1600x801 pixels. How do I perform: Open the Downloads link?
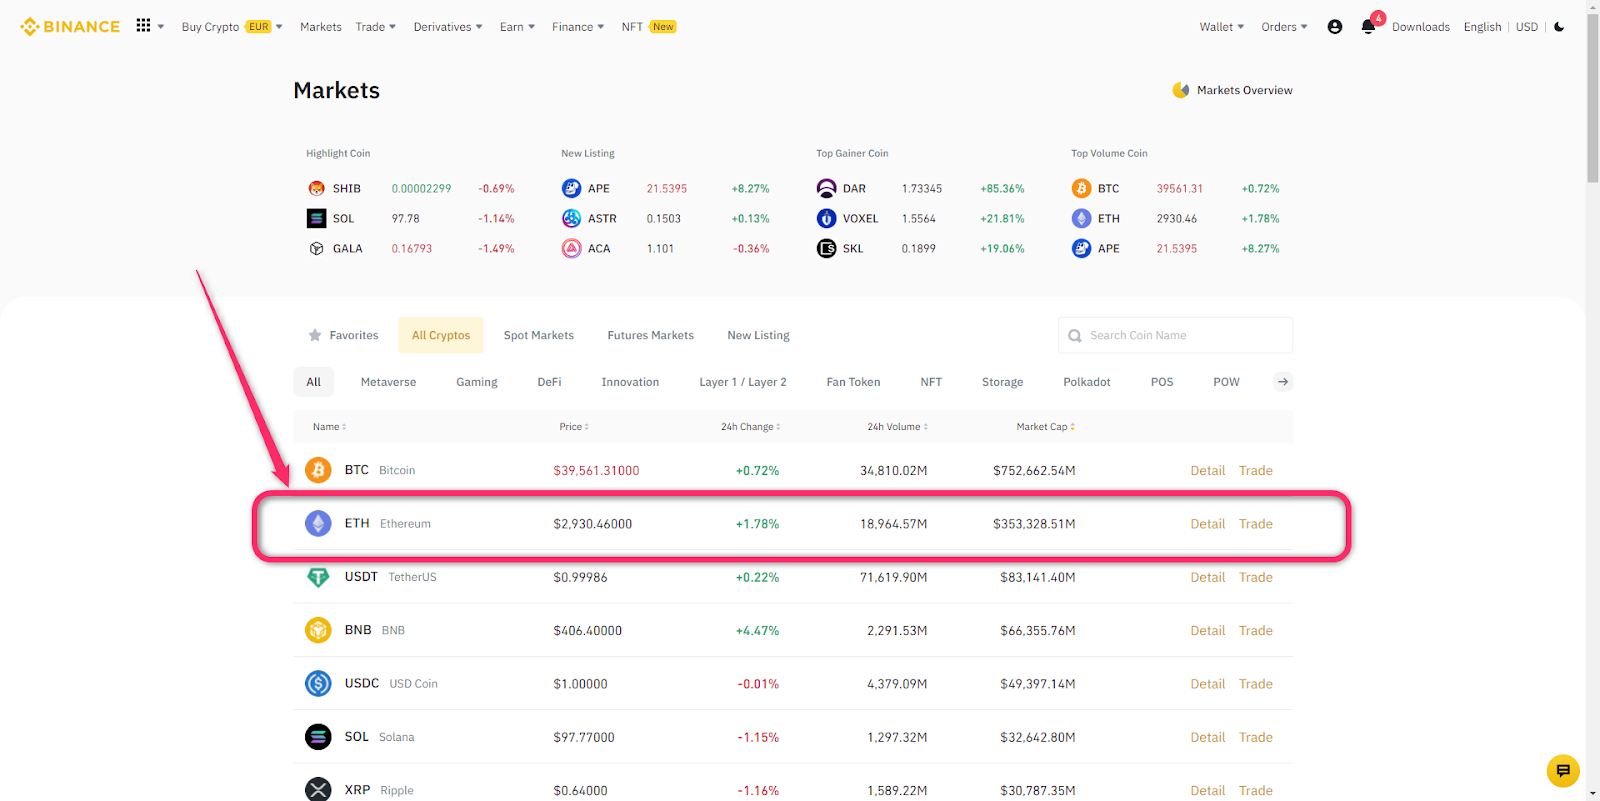(x=1421, y=27)
